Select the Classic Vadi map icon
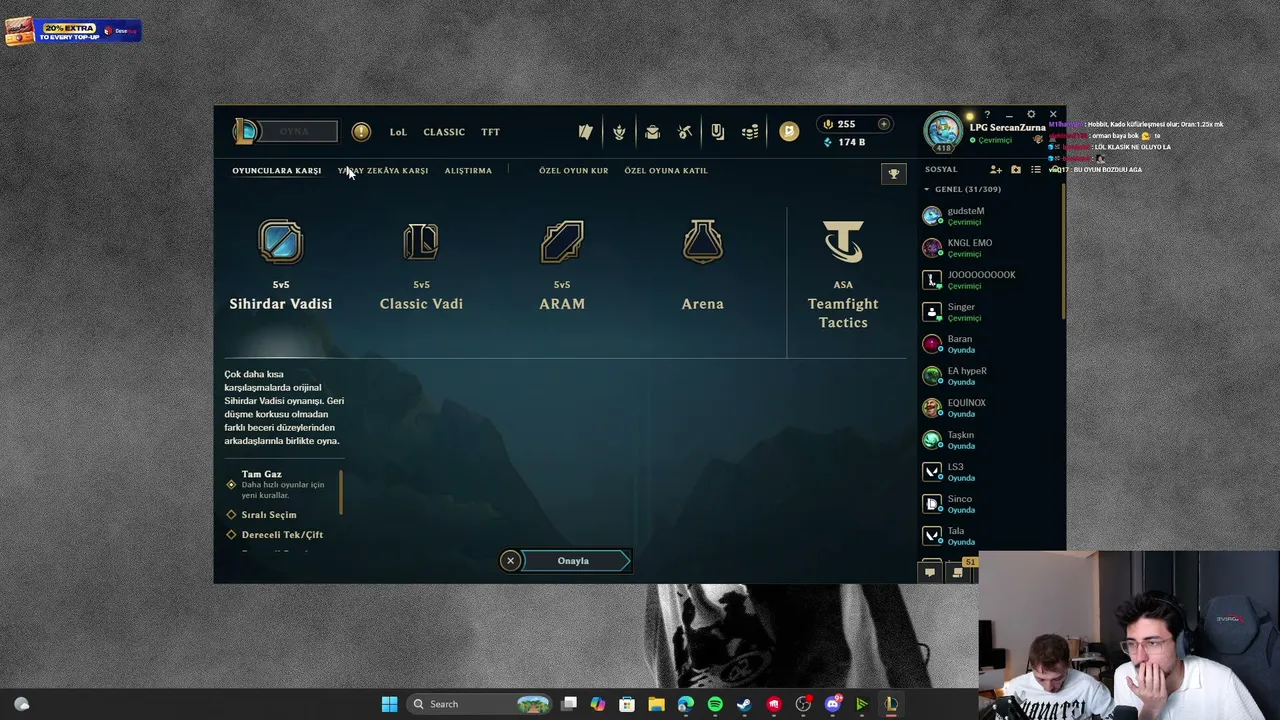Viewport: 1280px width, 720px height. pyautogui.click(x=421, y=242)
